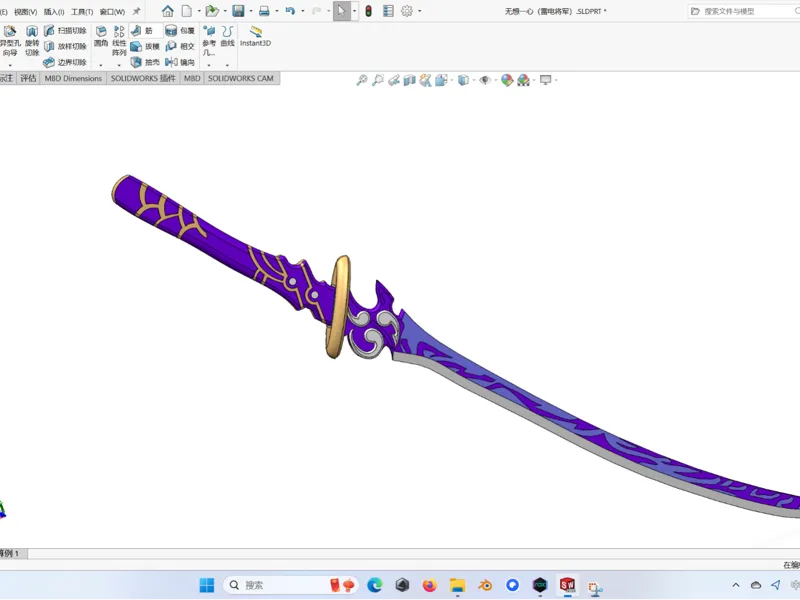
Task: Click Zoom to Fit magnifier icon
Action: tap(362, 80)
